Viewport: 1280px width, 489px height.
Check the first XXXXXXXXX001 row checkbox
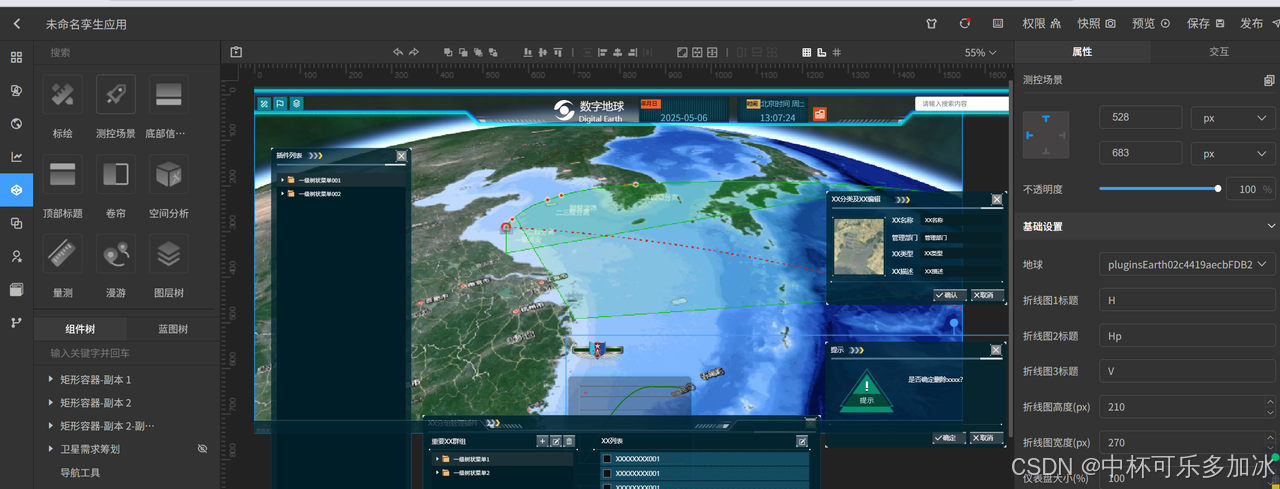(606, 459)
